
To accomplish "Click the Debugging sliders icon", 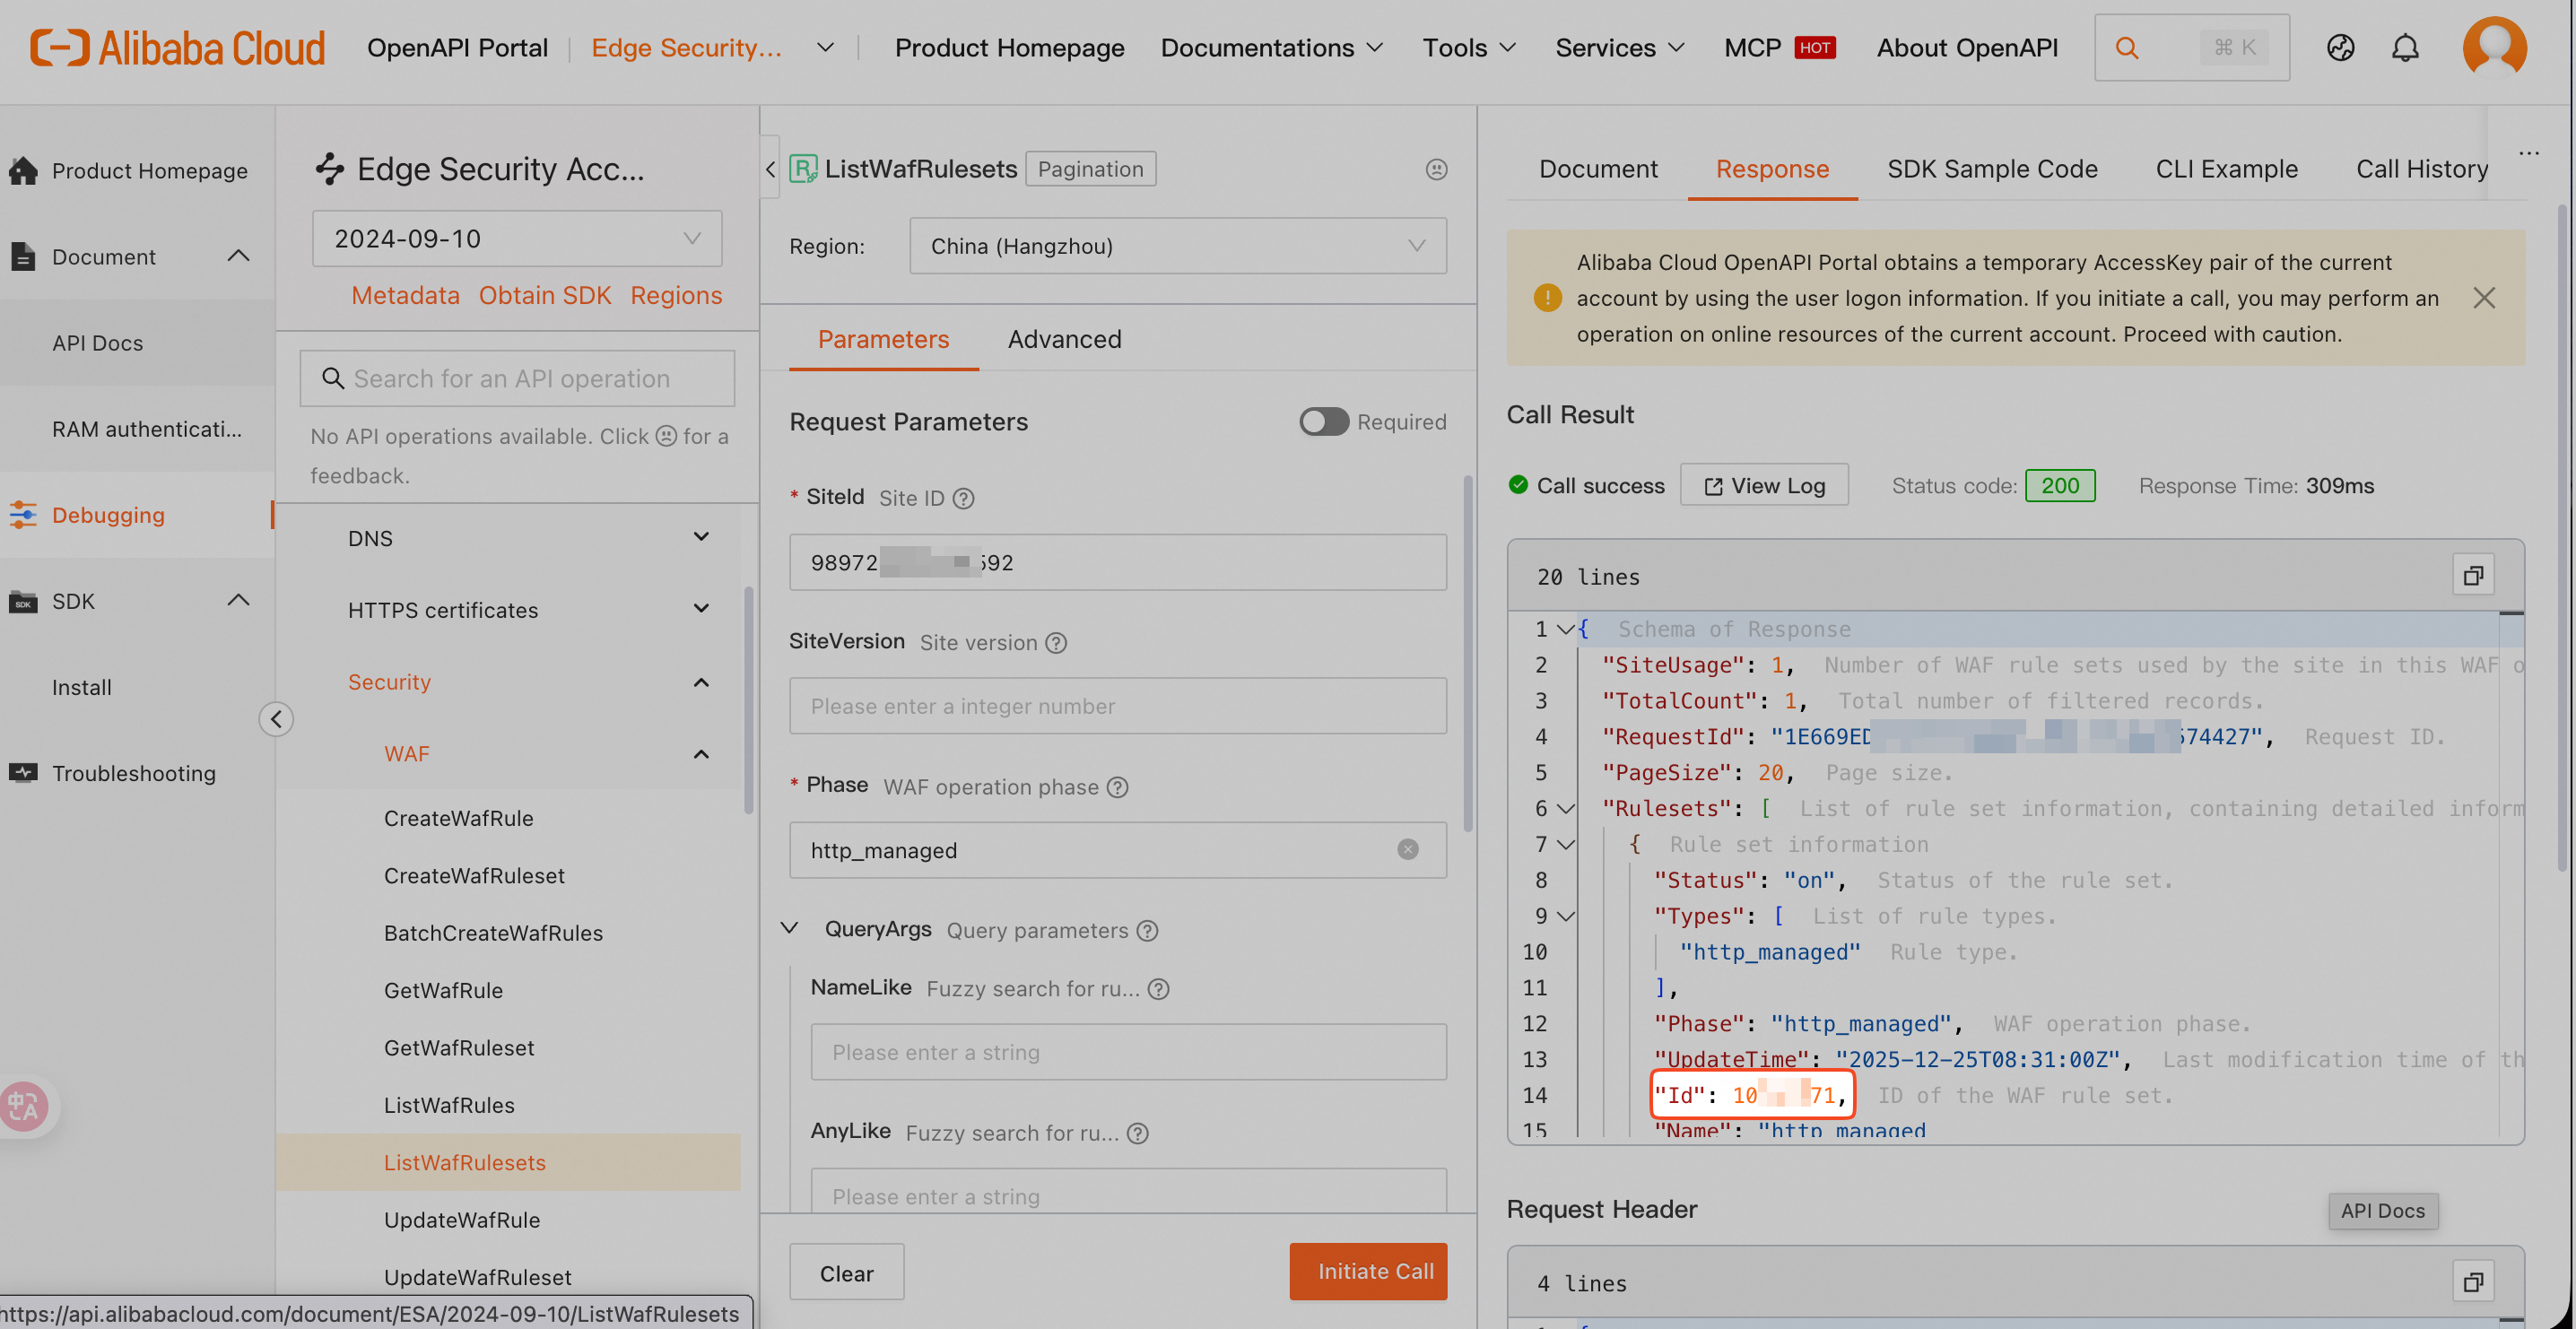I will point(23,515).
